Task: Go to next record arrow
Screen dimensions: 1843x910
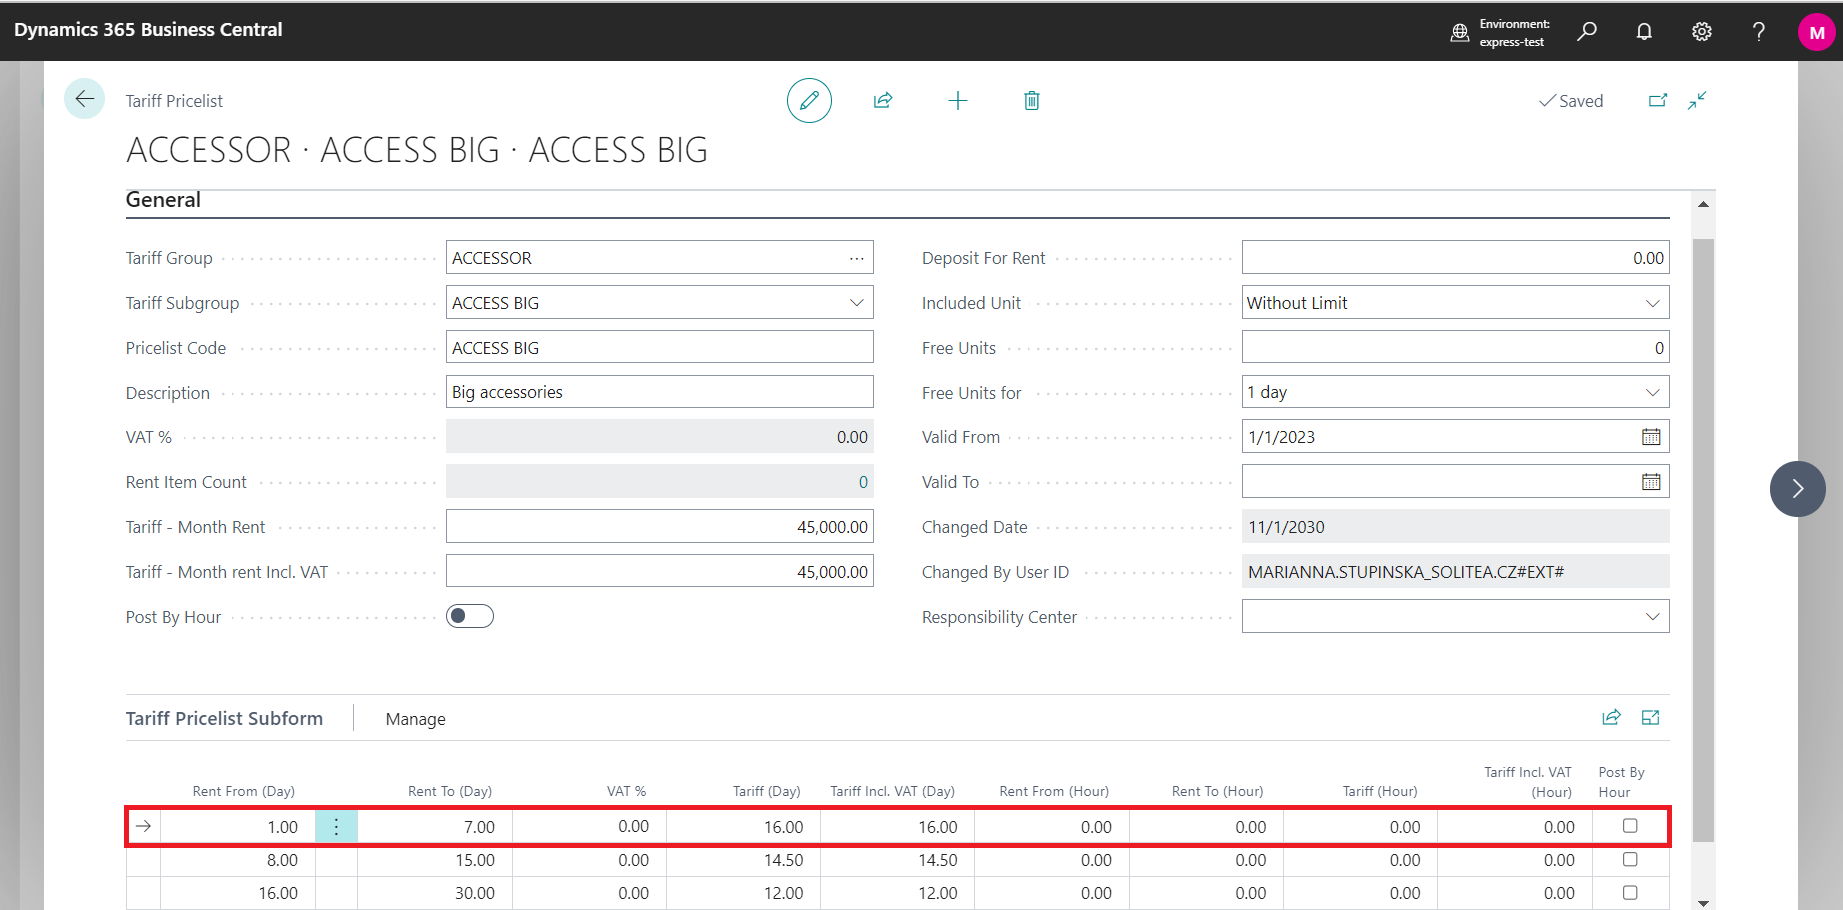Action: click(1797, 489)
